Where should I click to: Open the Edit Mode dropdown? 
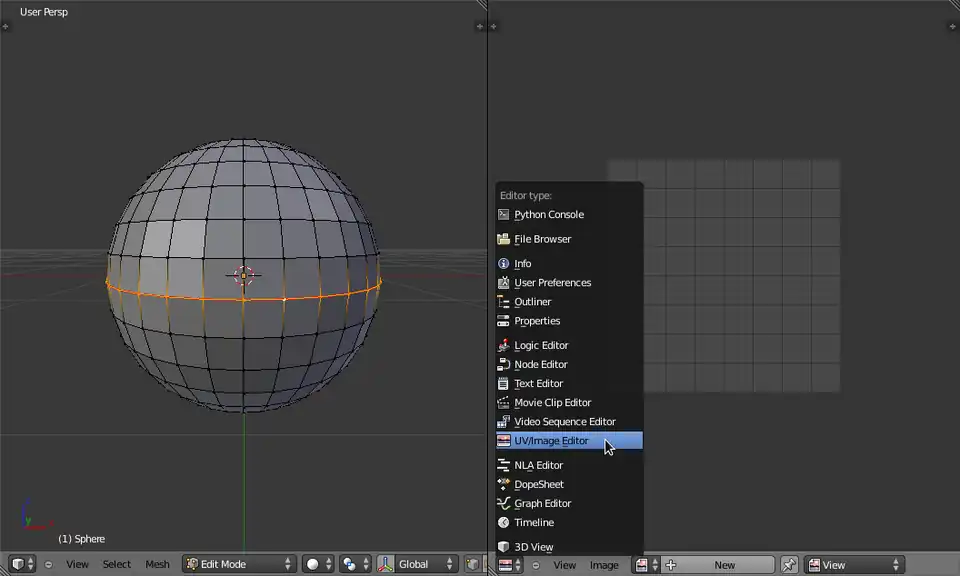(239, 565)
